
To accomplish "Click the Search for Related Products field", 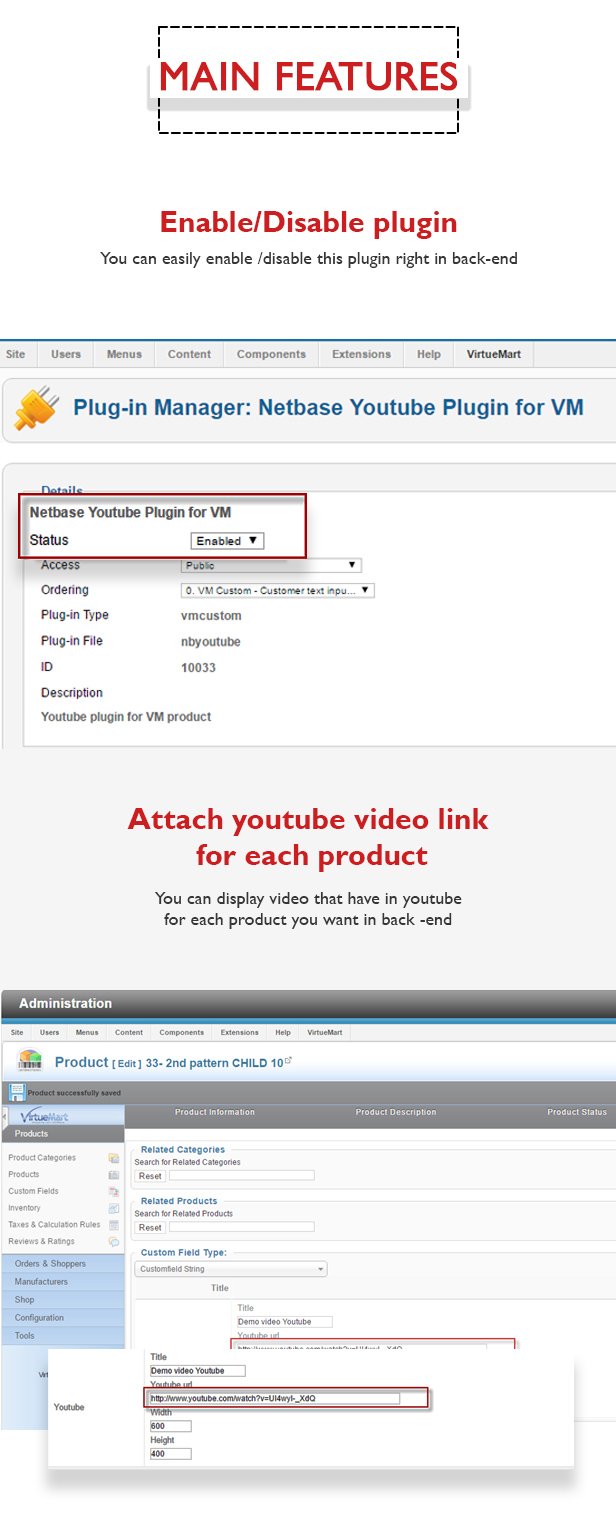I will pos(241,1227).
